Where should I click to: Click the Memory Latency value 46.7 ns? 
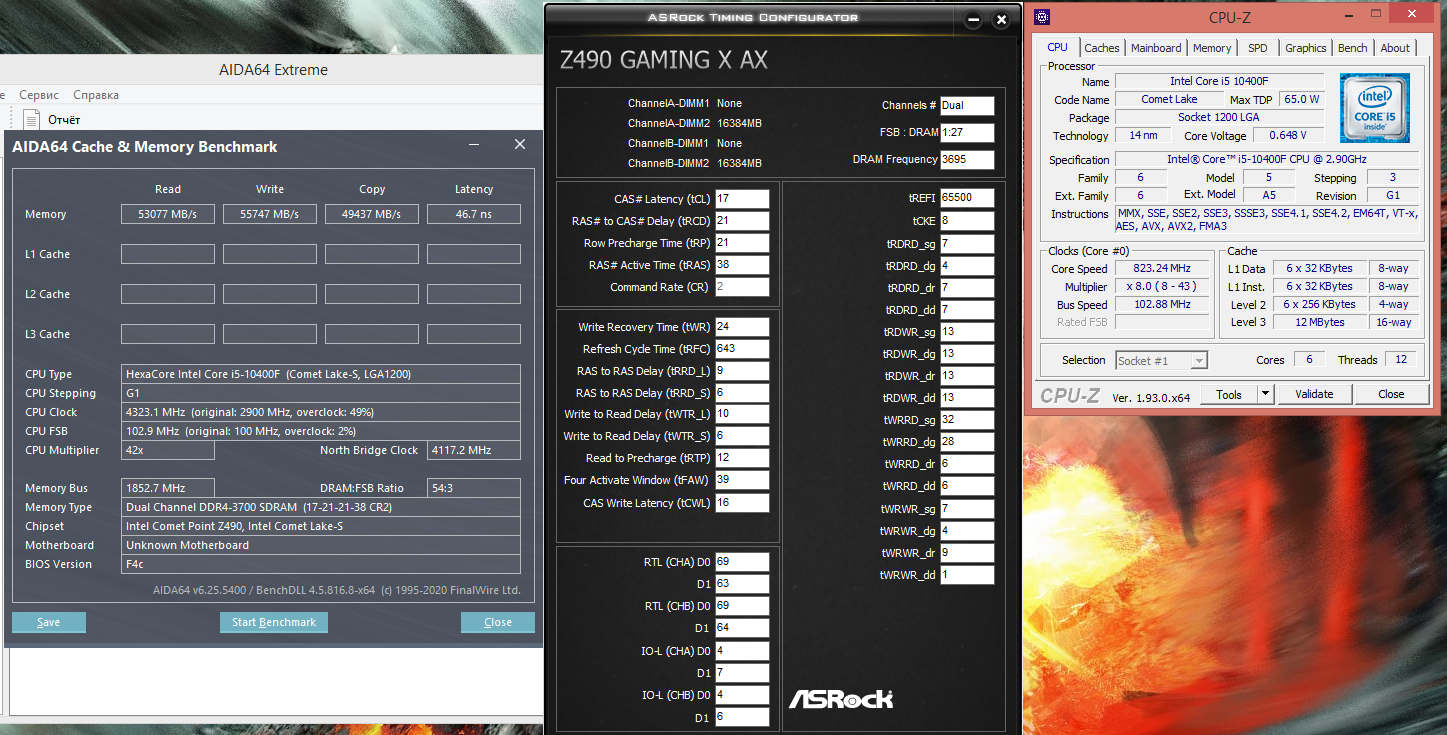474,214
